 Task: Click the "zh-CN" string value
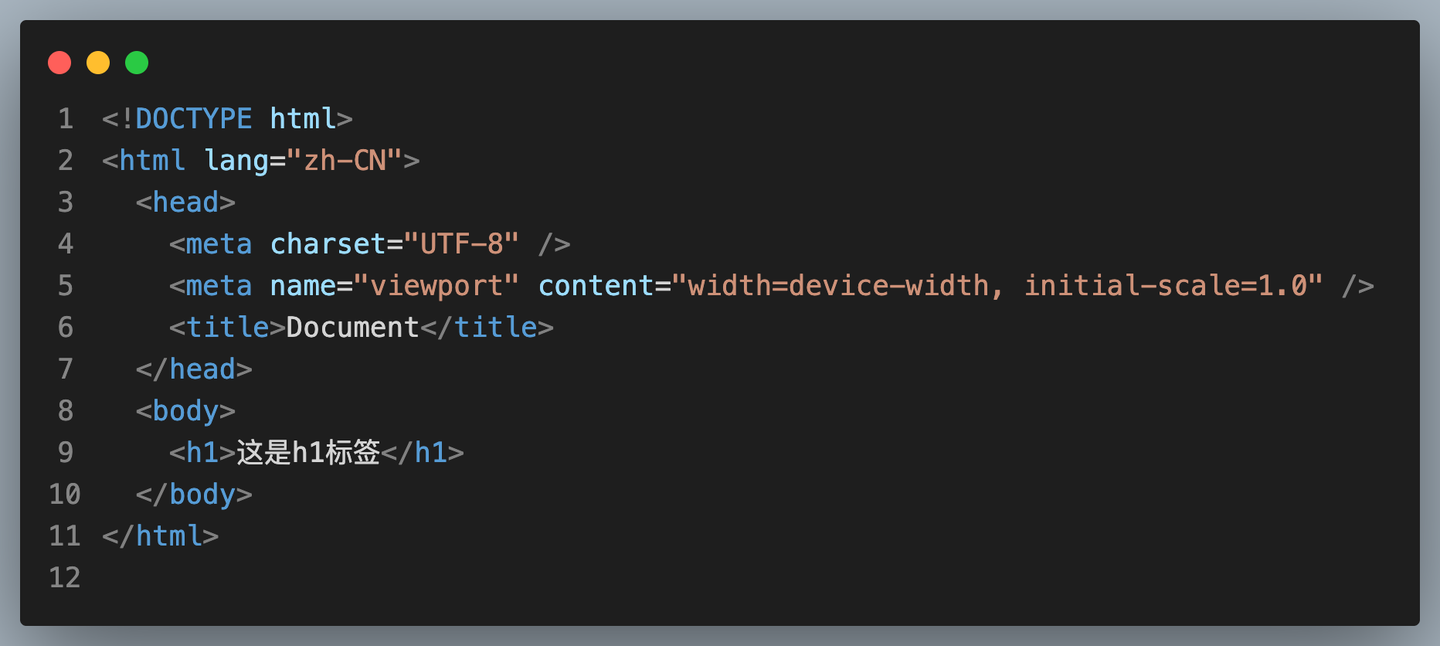pos(345,160)
